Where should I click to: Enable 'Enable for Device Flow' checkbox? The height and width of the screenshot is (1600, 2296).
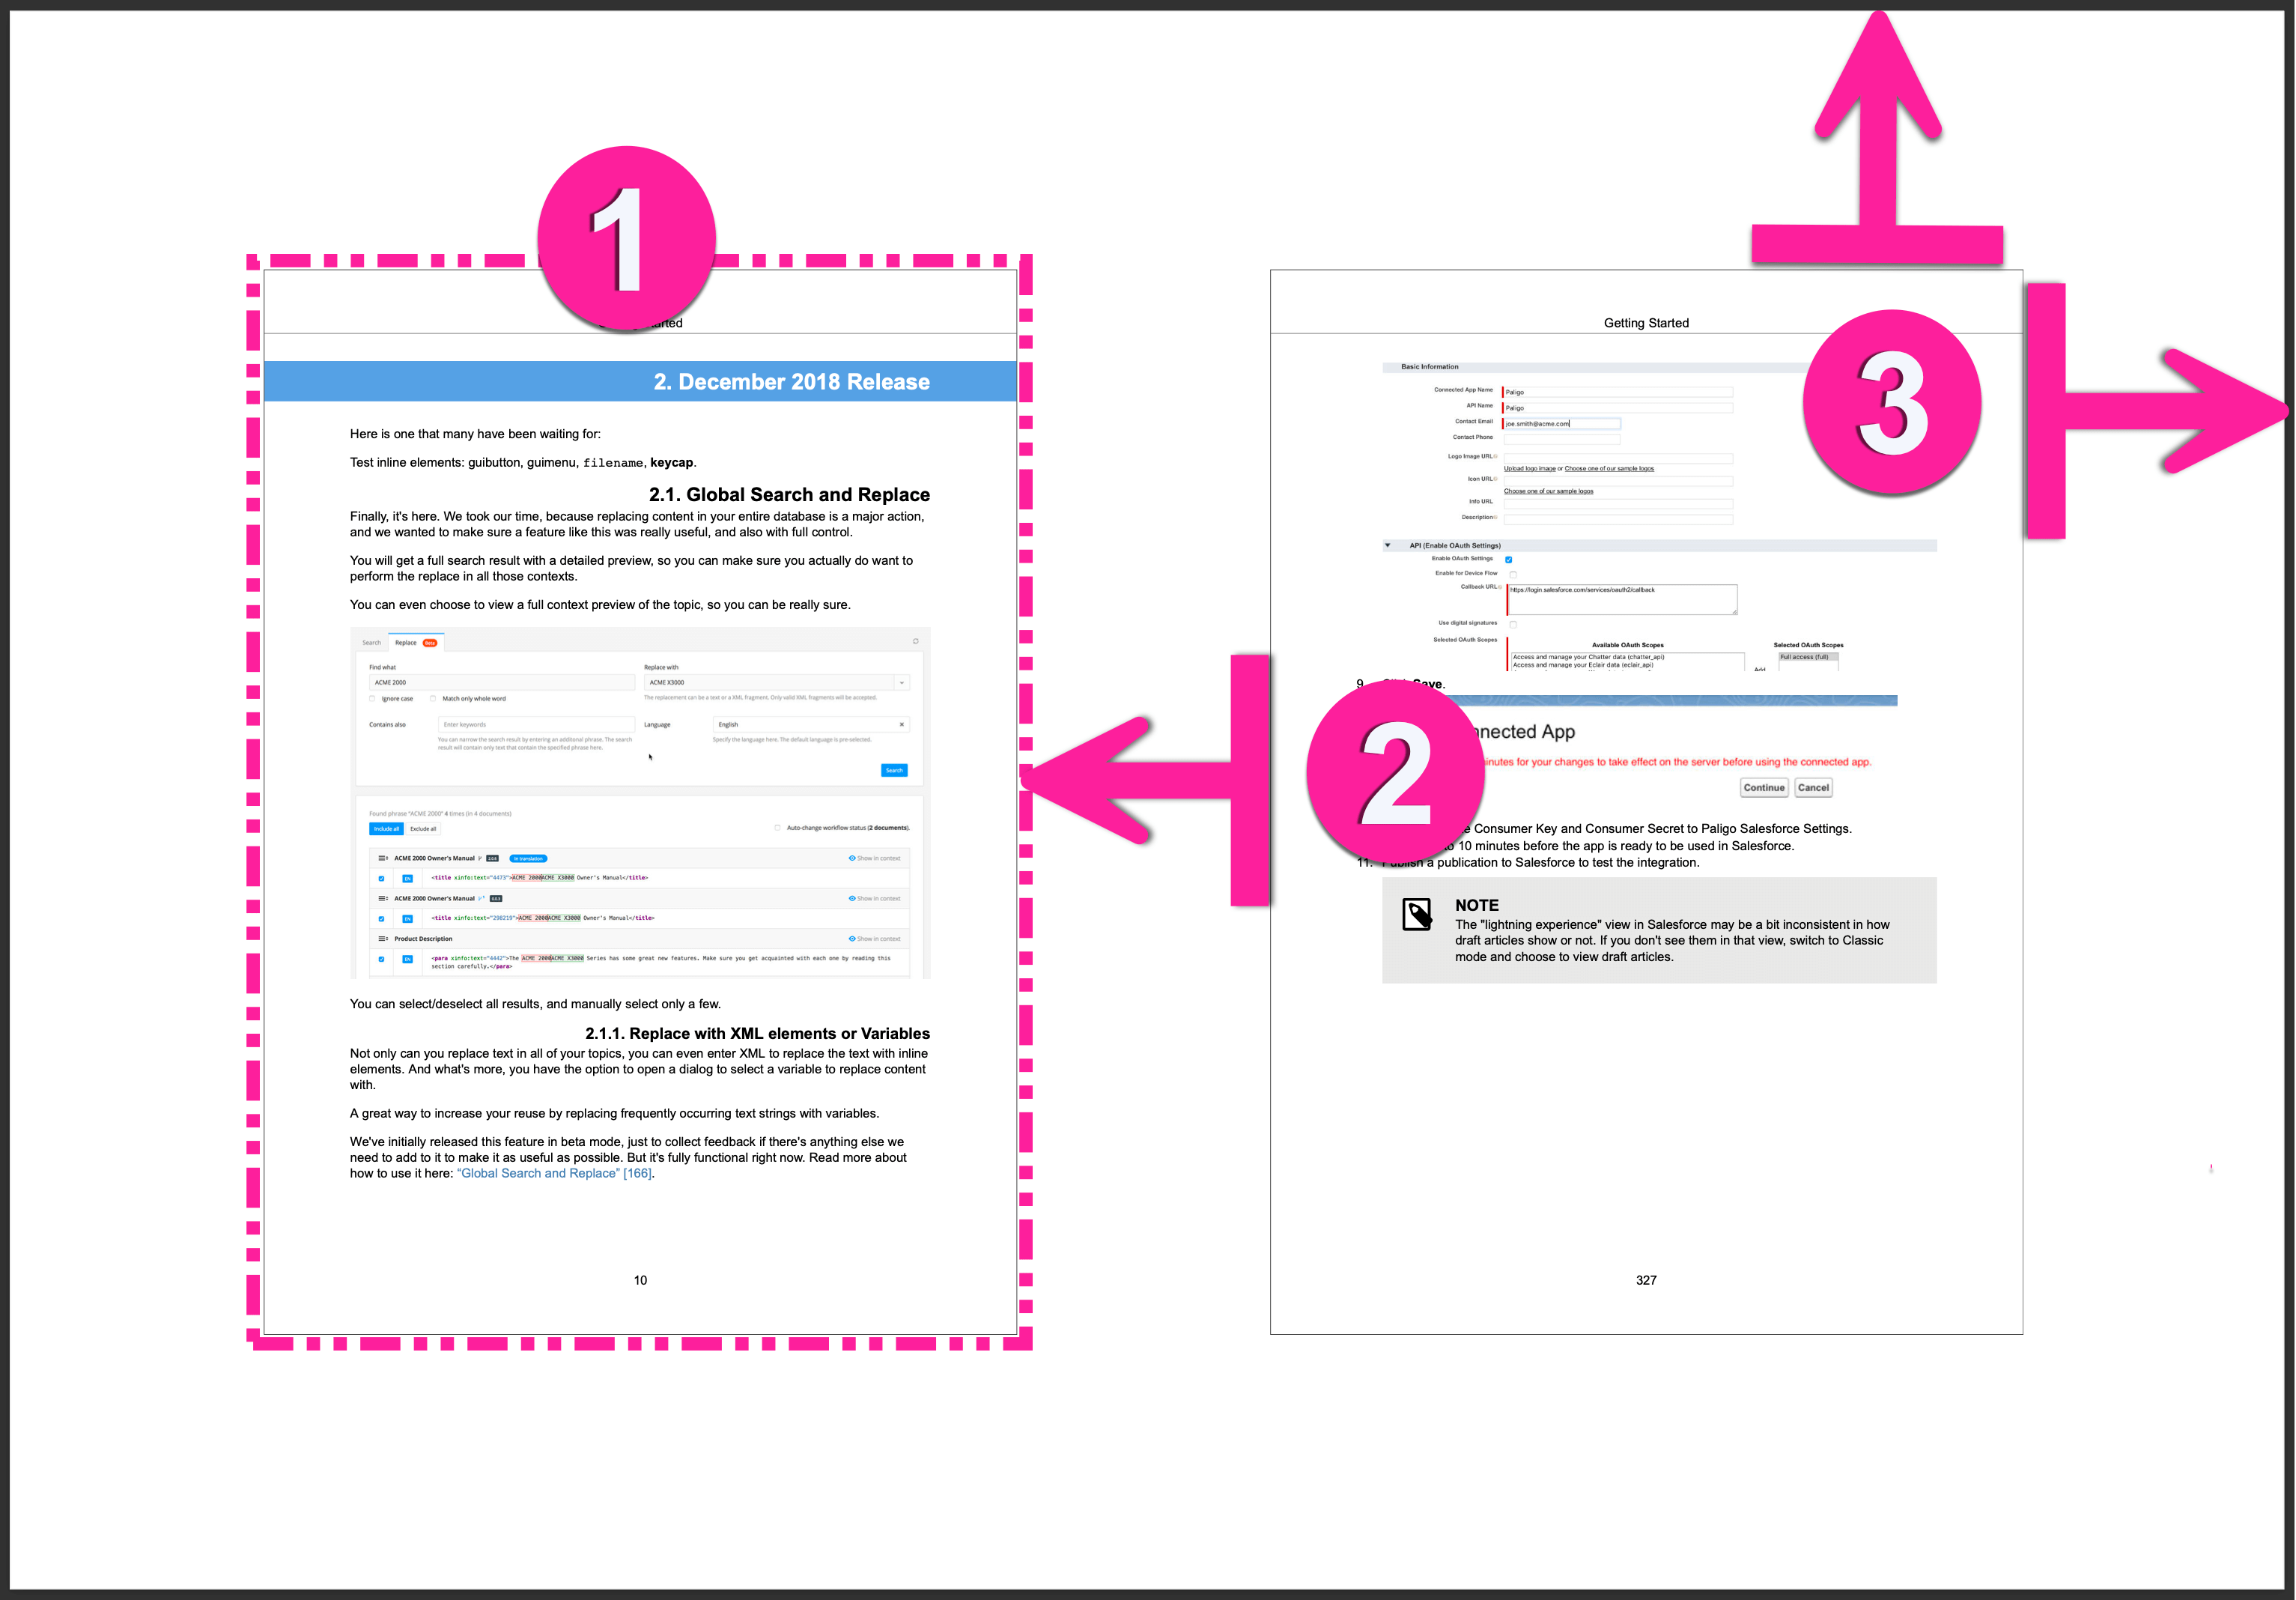pyautogui.click(x=1513, y=572)
